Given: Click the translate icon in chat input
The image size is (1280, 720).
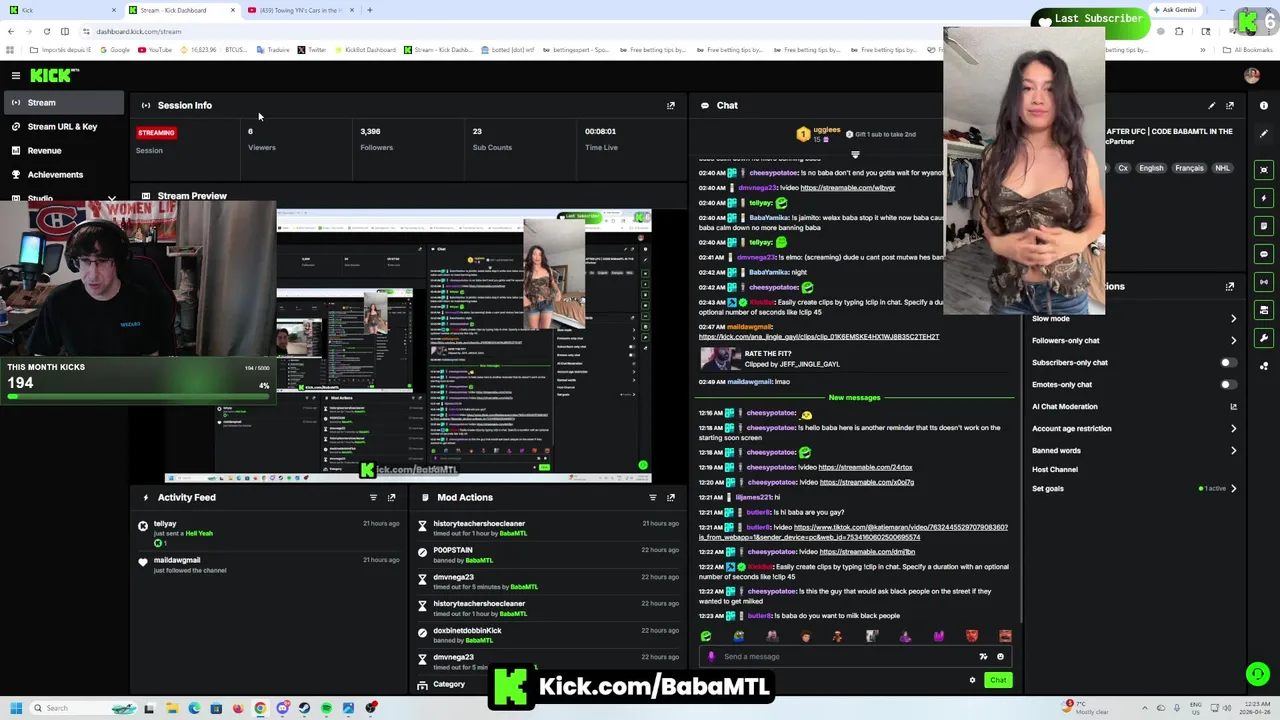Looking at the screenshot, I should point(983,657).
